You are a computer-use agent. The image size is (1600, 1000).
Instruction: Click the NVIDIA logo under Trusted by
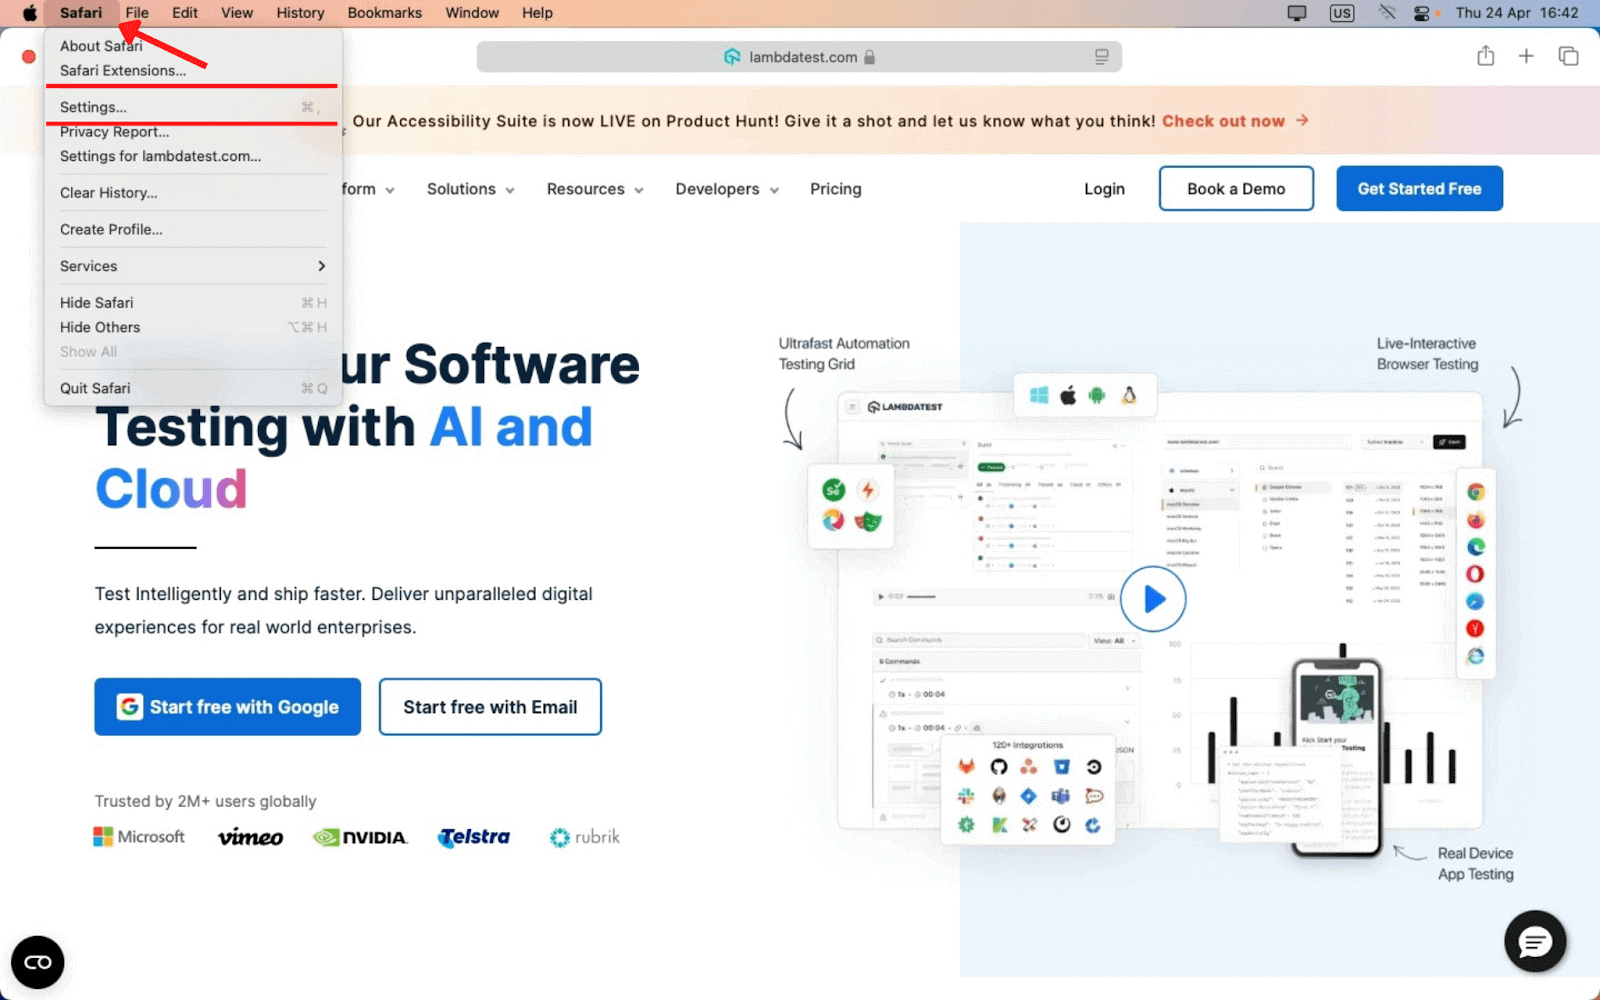tap(360, 838)
